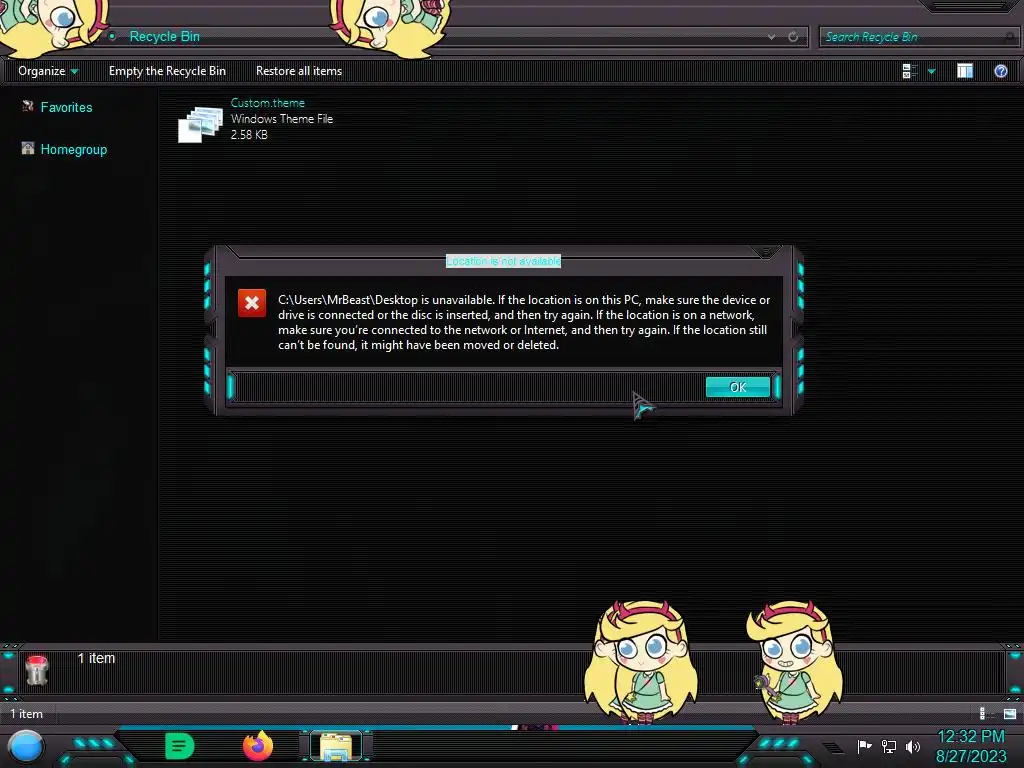Select the Custom.theme file
1024x768 pixels.
point(256,120)
